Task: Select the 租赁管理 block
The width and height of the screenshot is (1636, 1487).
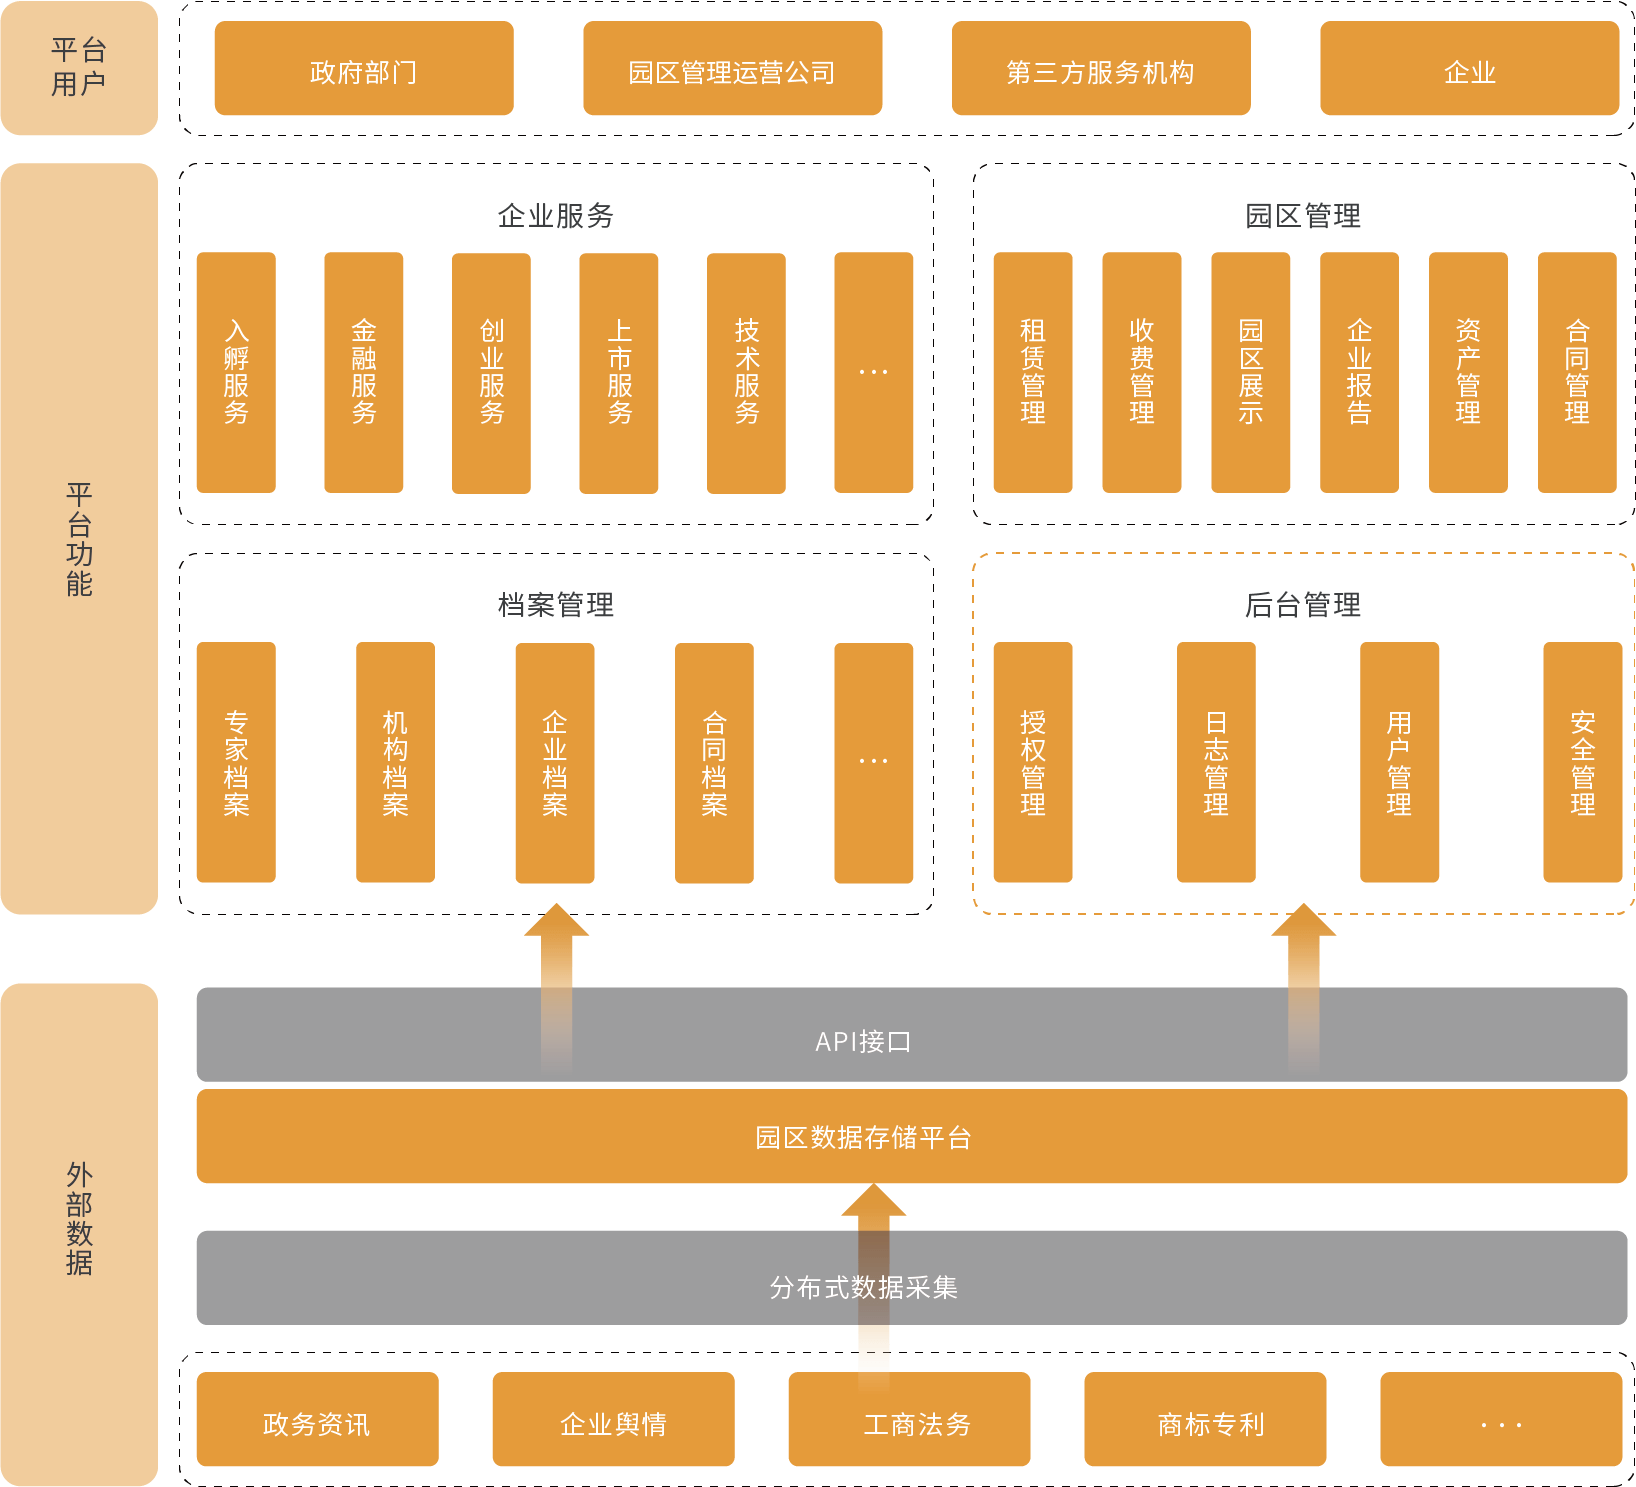Action: coord(1033,372)
